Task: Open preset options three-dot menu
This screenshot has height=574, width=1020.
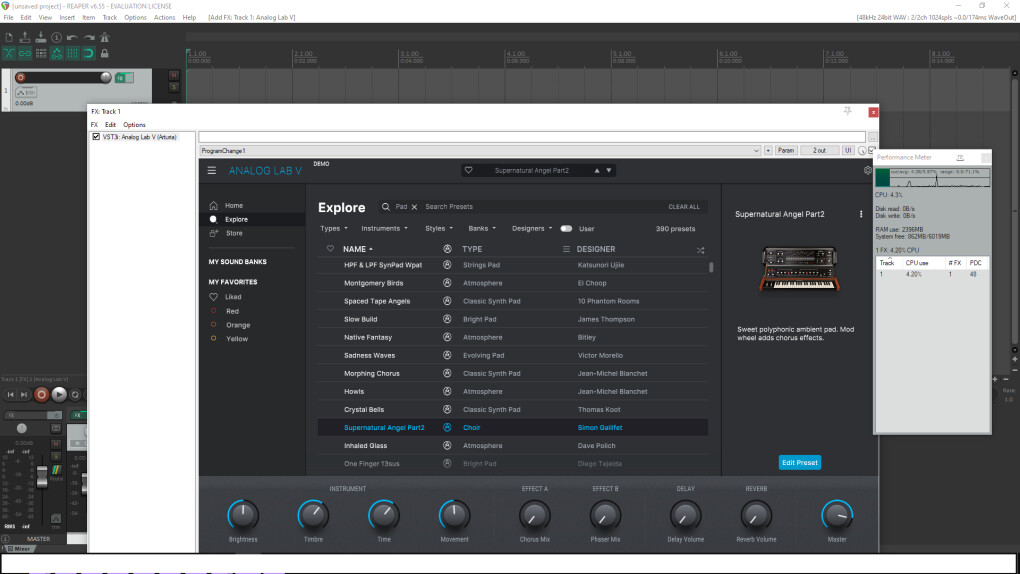Action: (x=861, y=214)
